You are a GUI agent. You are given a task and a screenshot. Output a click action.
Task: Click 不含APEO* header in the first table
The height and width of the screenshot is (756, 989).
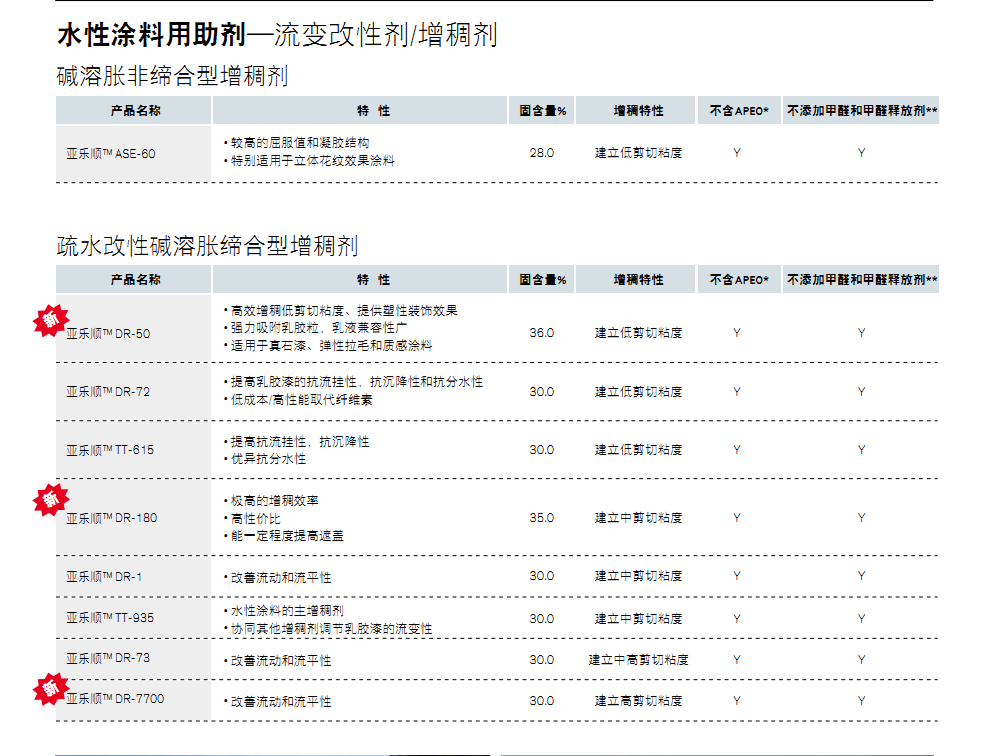[x=738, y=111]
